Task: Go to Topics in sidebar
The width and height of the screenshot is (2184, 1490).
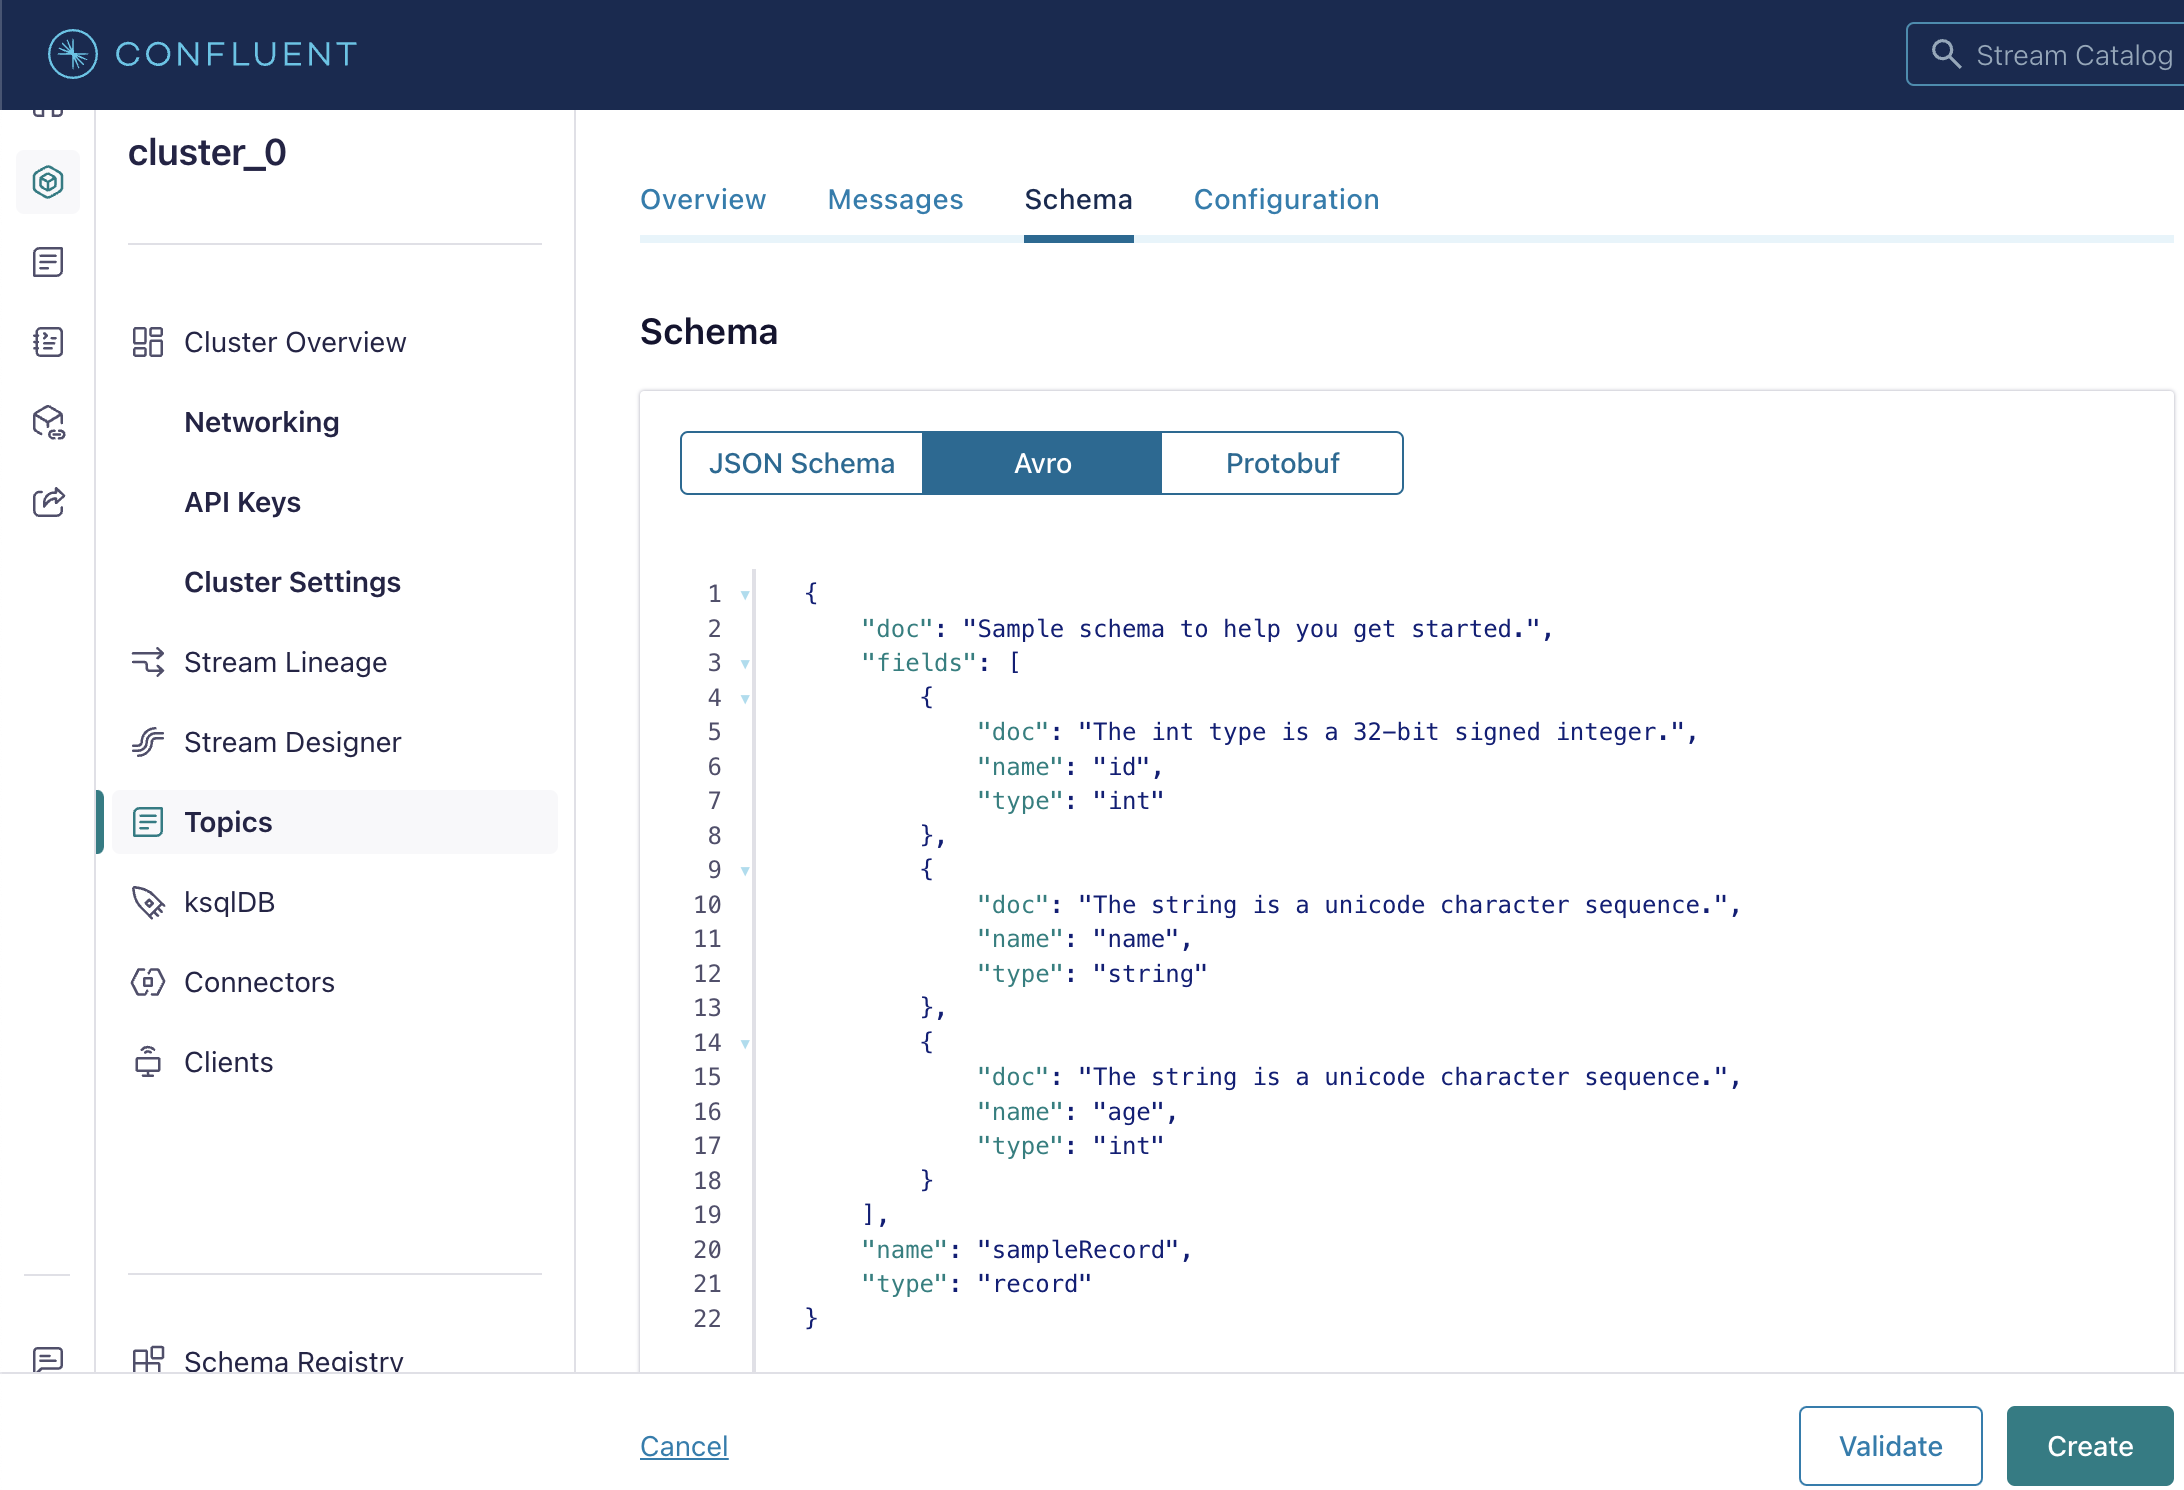Action: (334, 822)
